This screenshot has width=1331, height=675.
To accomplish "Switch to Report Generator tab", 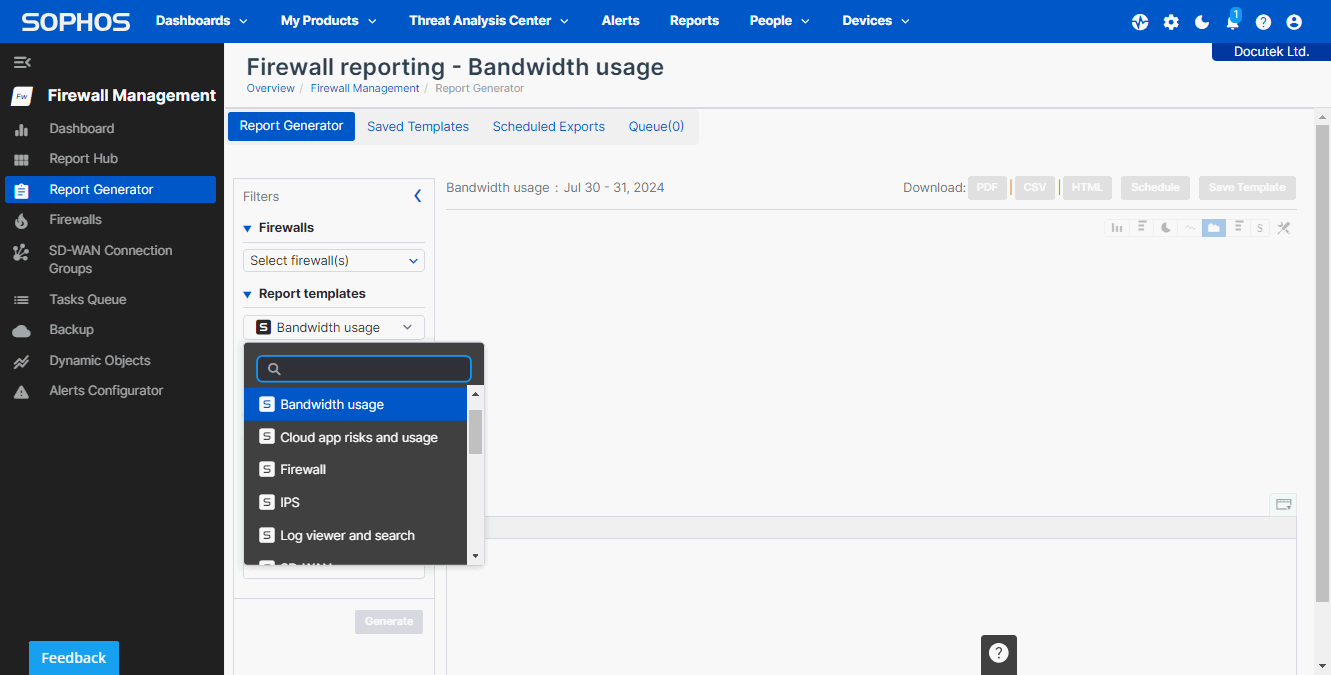I will 291,126.
